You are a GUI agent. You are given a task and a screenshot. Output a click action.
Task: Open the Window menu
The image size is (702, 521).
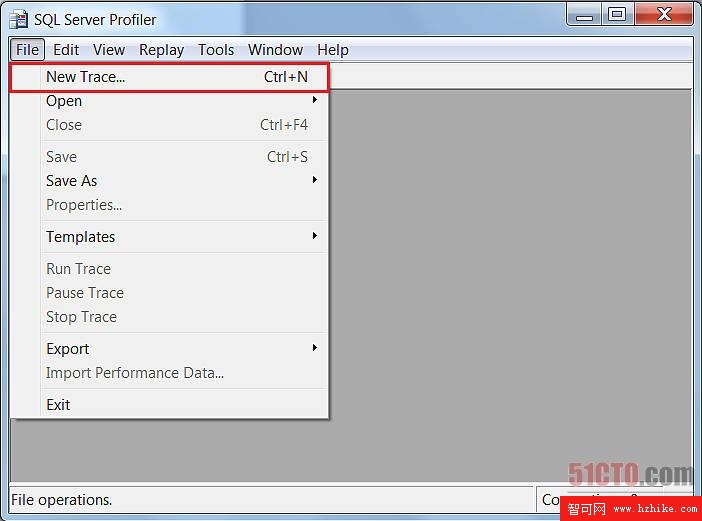tap(275, 50)
